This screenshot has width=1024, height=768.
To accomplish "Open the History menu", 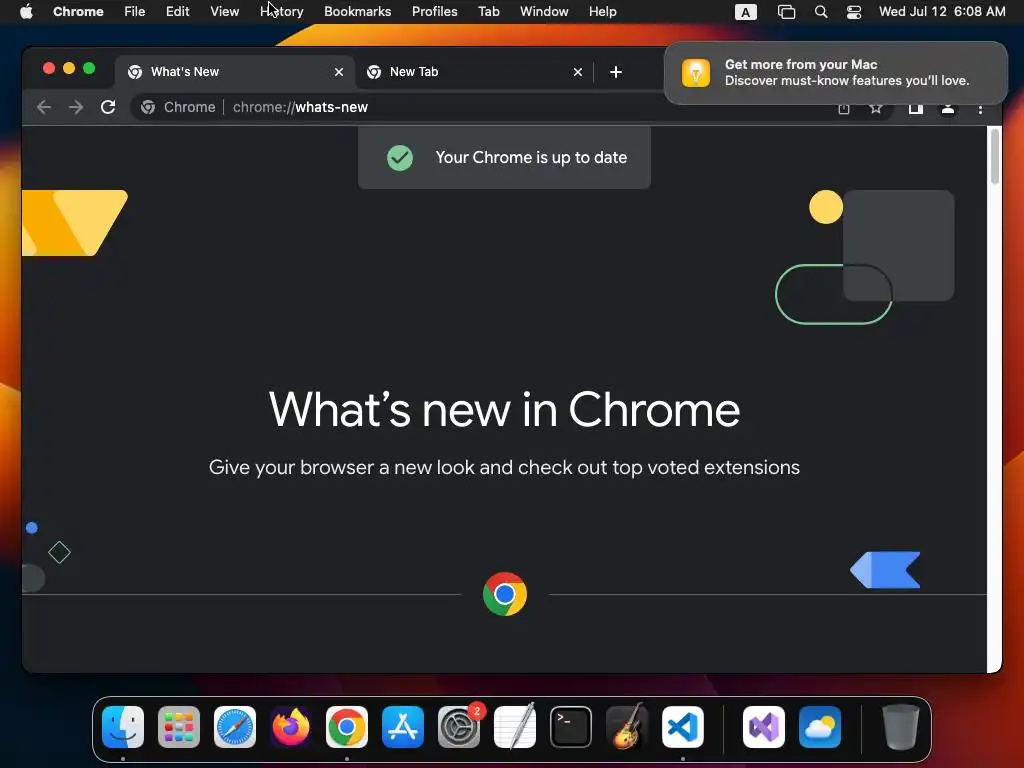I will [x=281, y=11].
